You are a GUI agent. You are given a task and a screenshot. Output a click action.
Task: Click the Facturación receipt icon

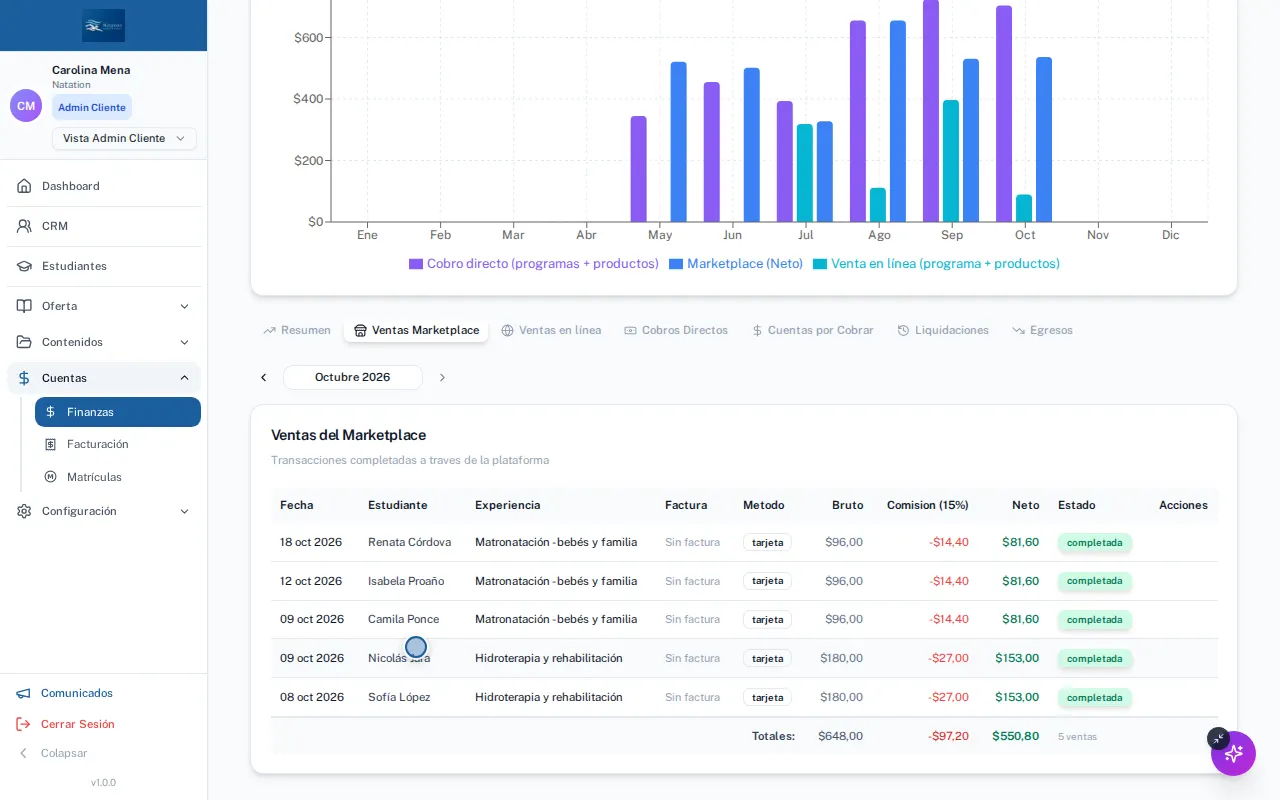(50, 444)
